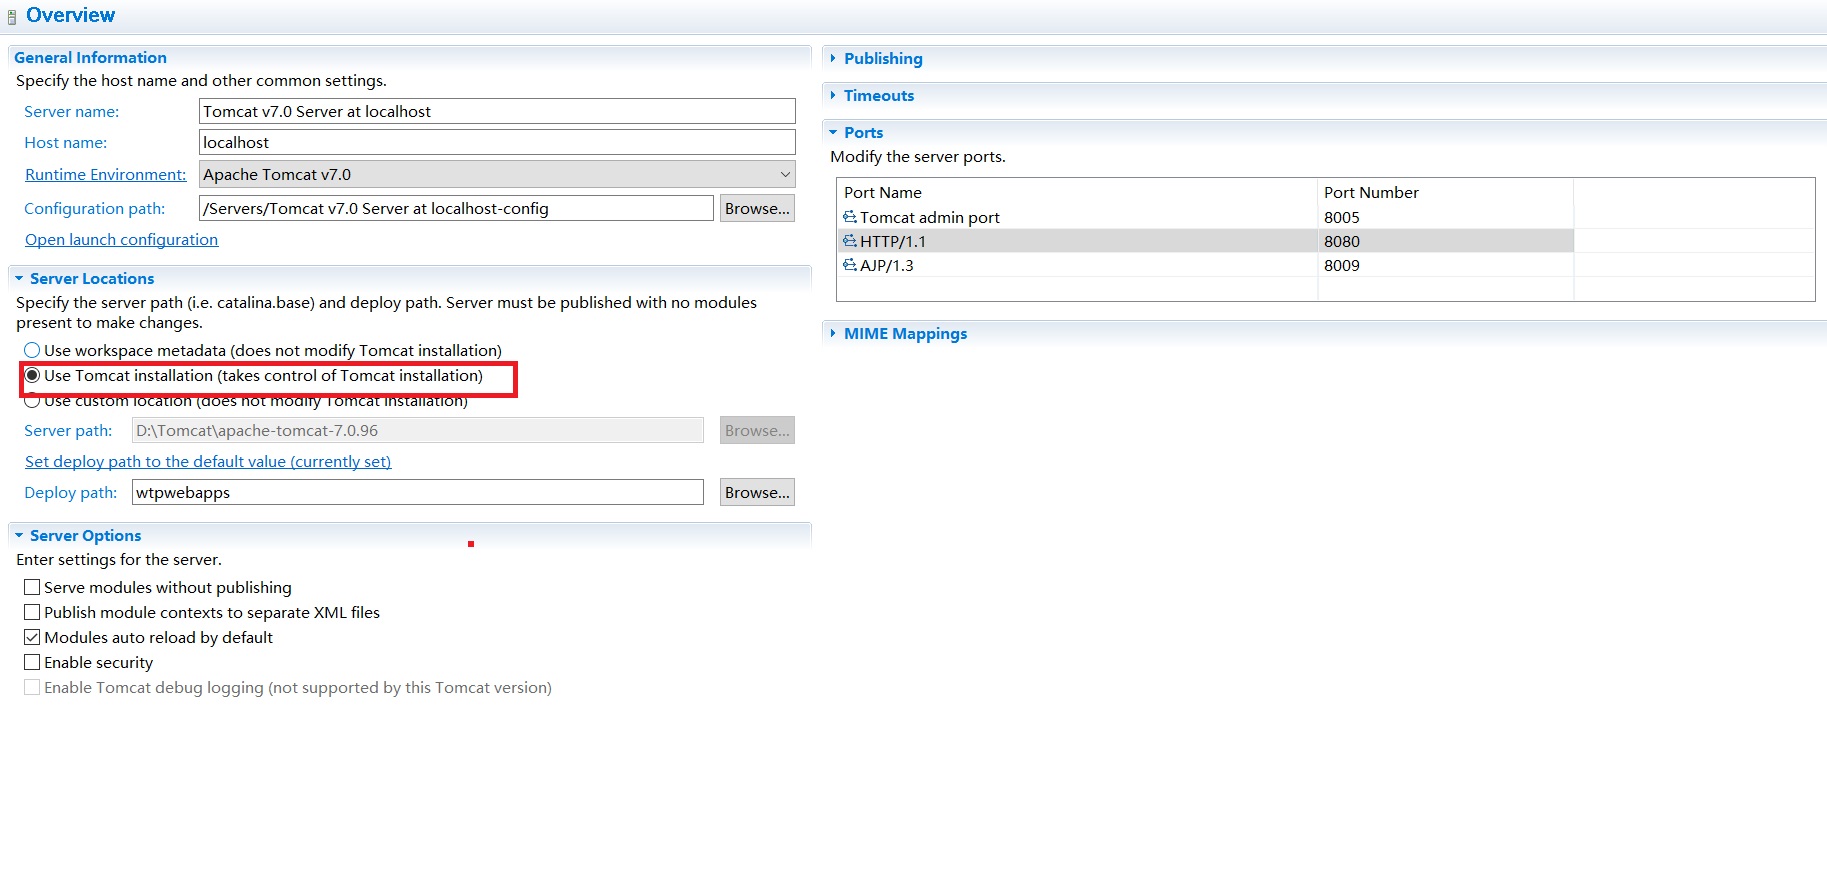This screenshot has height=883, width=1827.
Task: Click the server icon beside Overview title
Action: click(12, 17)
